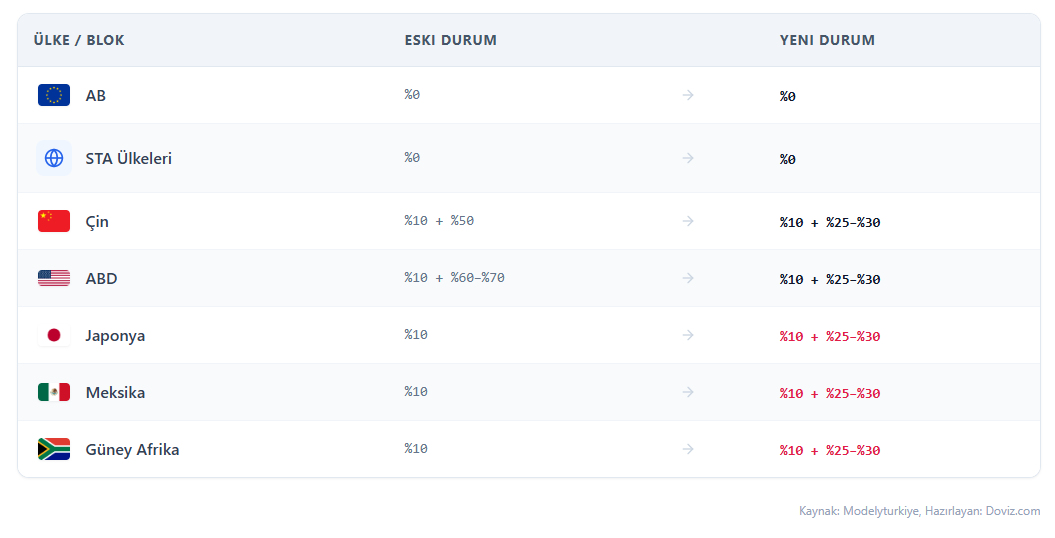Click the United States flag icon
1055x538 pixels.
54,278
